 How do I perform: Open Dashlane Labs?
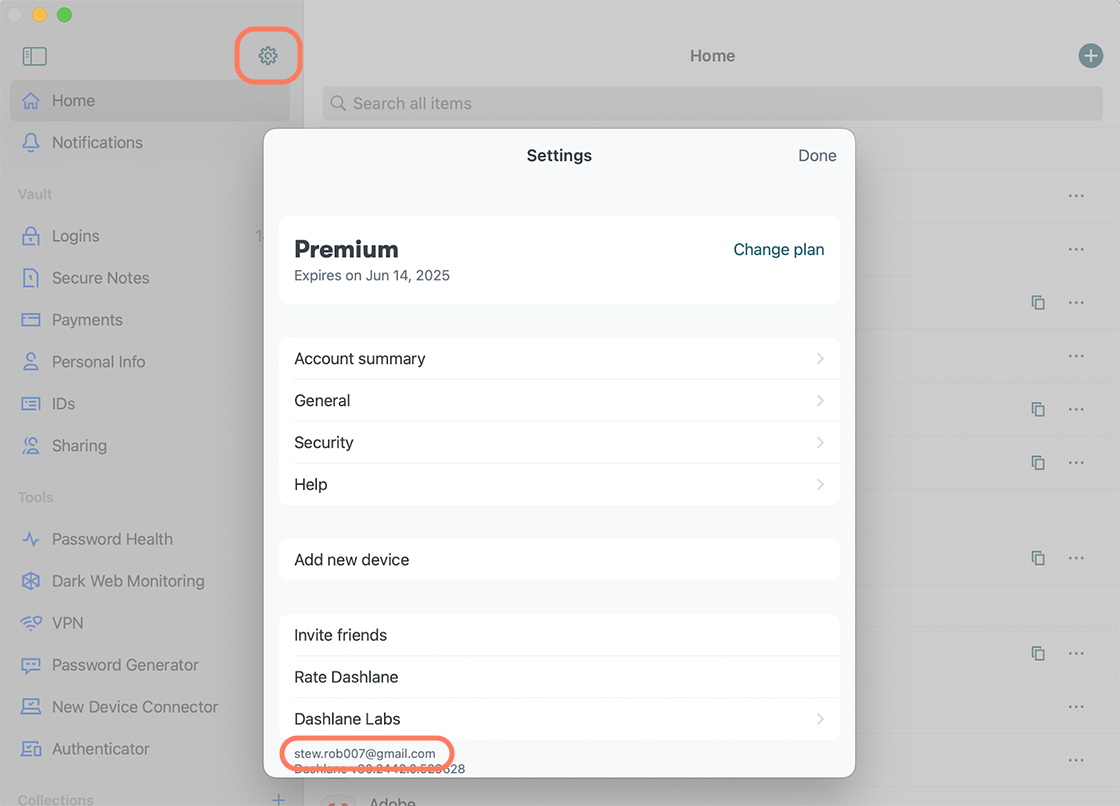558,719
